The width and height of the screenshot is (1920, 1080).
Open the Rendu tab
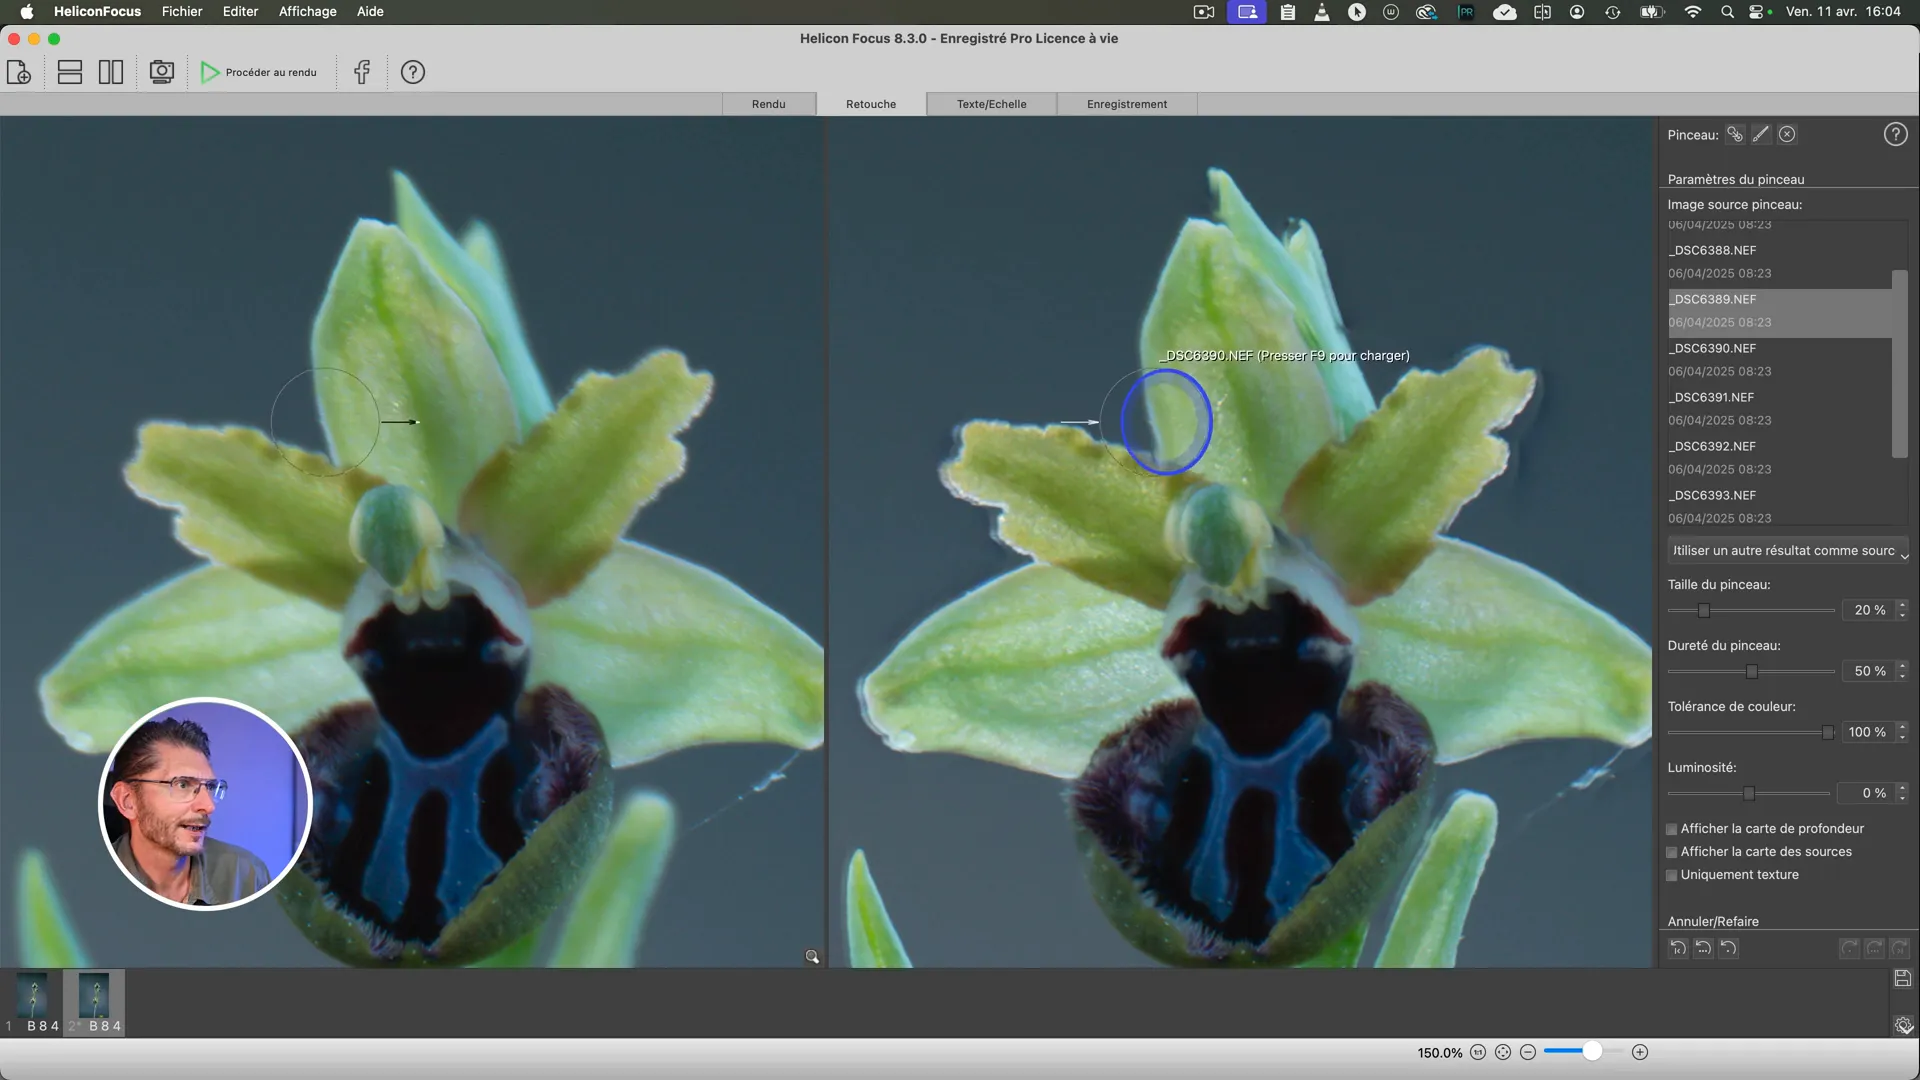pos(768,104)
